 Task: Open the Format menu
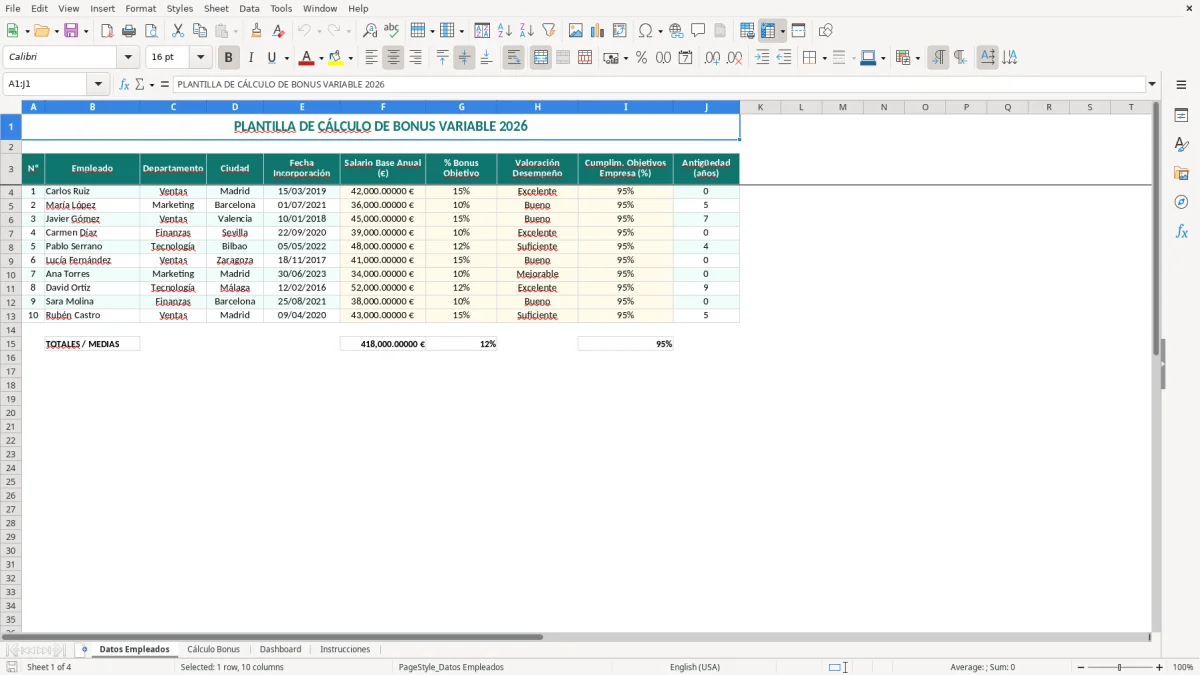click(x=141, y=8)
